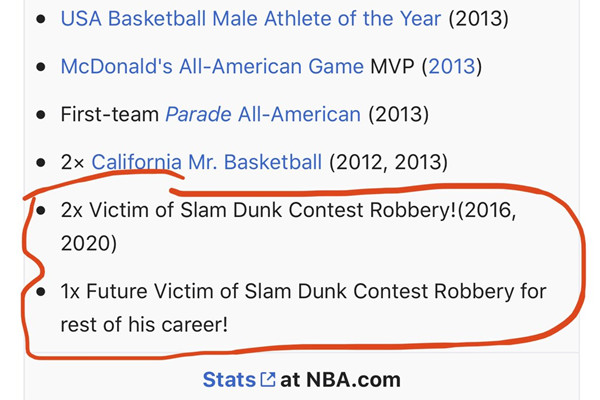Open the blue 2013 link after MVP

point(452,66)
